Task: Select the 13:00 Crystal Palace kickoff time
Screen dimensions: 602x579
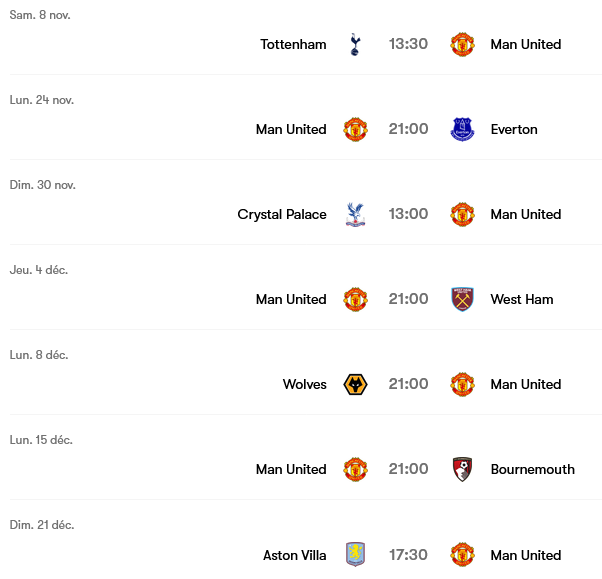Action: click(408, 214)
